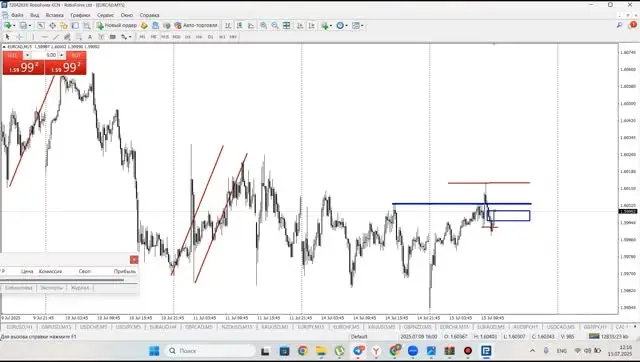Switch chart to candlesticks icon
The width and height of the screenshot is (640, 362).
pos(240,25)
